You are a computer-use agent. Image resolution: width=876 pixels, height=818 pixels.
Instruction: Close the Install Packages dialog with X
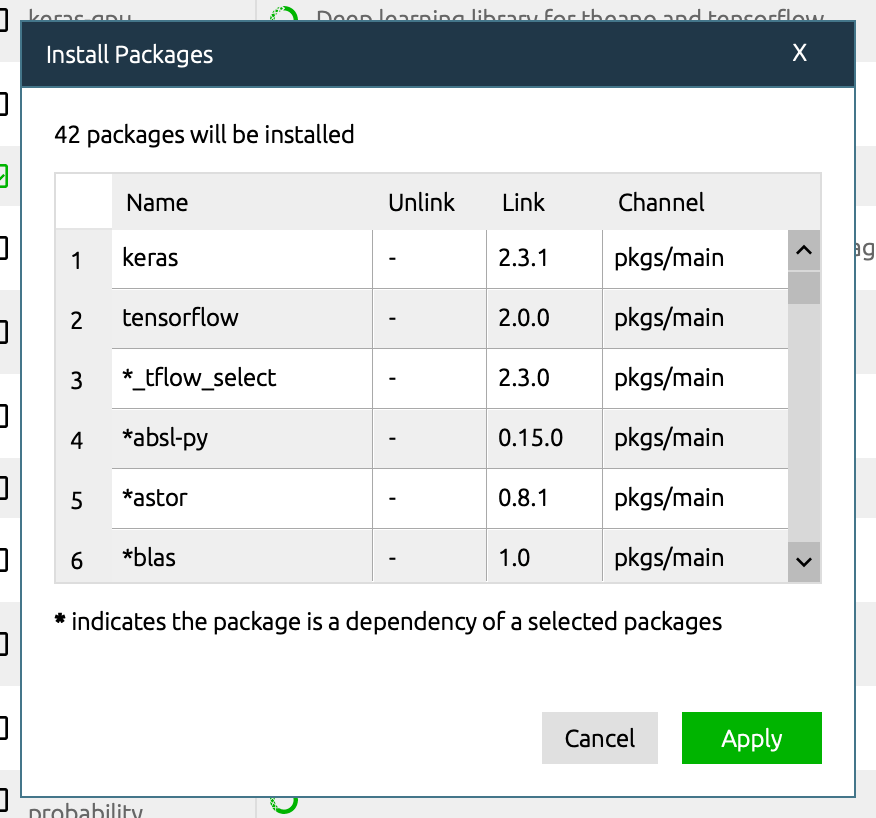click(799, 54)
